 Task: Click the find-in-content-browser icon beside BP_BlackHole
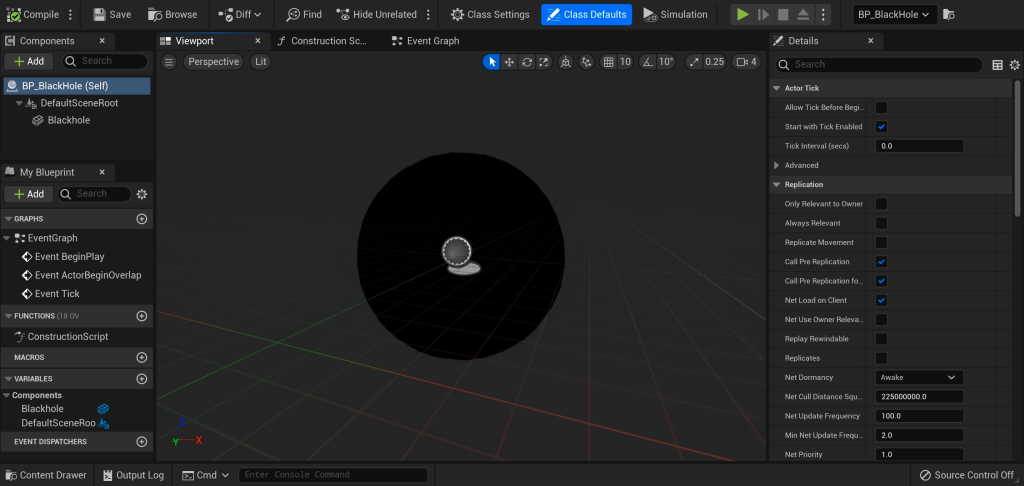[948, 14]
